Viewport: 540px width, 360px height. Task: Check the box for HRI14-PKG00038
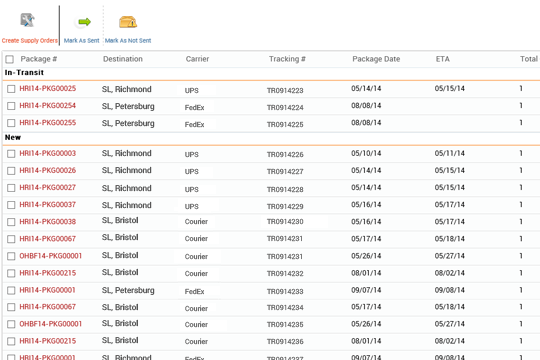click(11, 222)
